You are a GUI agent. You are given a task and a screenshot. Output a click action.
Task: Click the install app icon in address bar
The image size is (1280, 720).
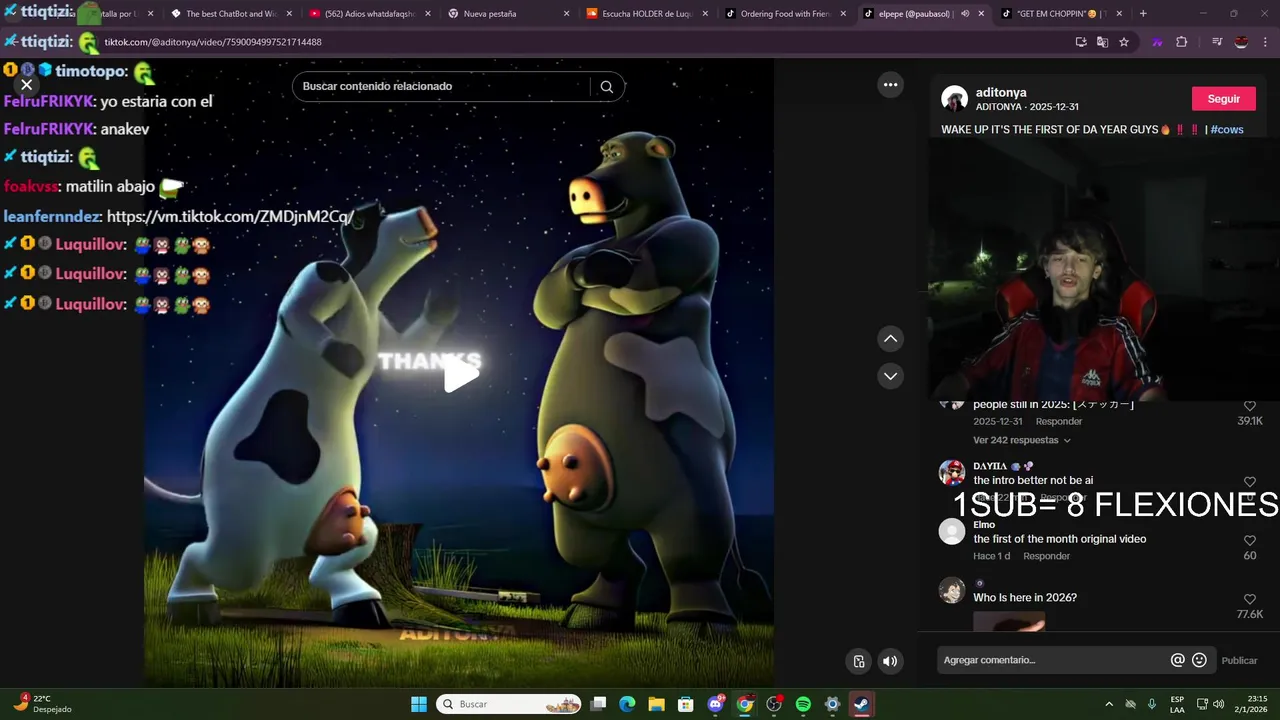tap(1081, 42)
